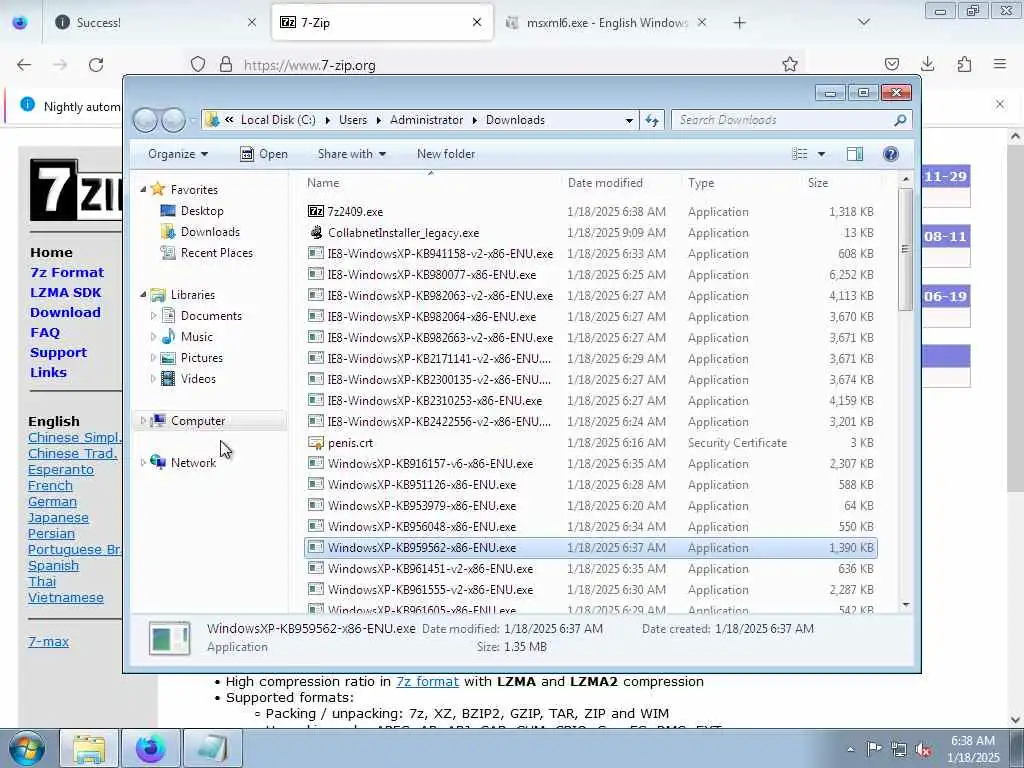This screenshot has height=768, width=1024.
Task: Open Firefox downloads arrow icon
Action: click(x=927, y=64)
